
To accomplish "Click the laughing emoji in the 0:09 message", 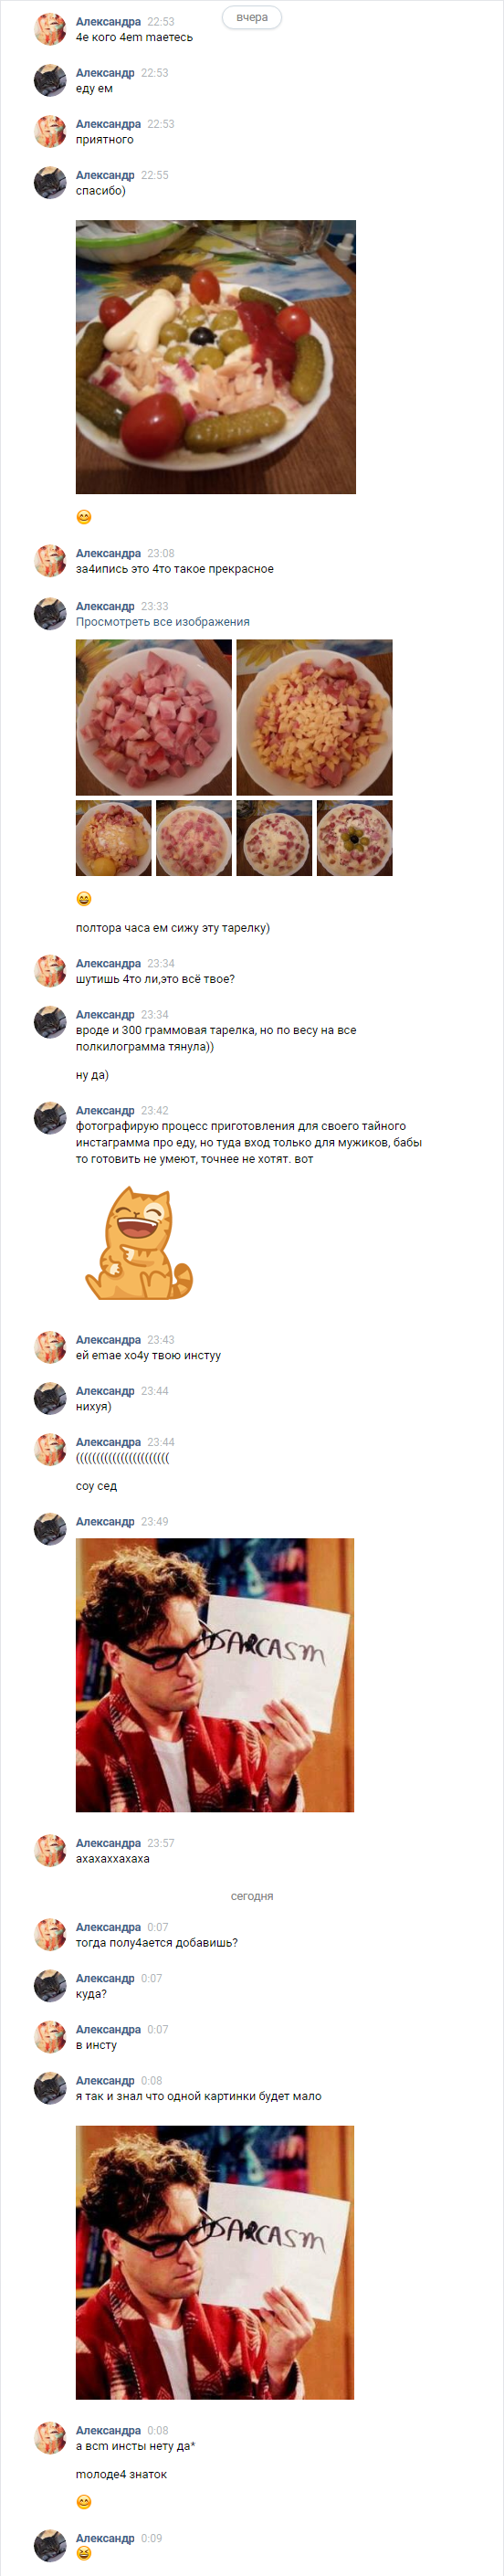I will pyautogui.click(x=84, y=2553).
